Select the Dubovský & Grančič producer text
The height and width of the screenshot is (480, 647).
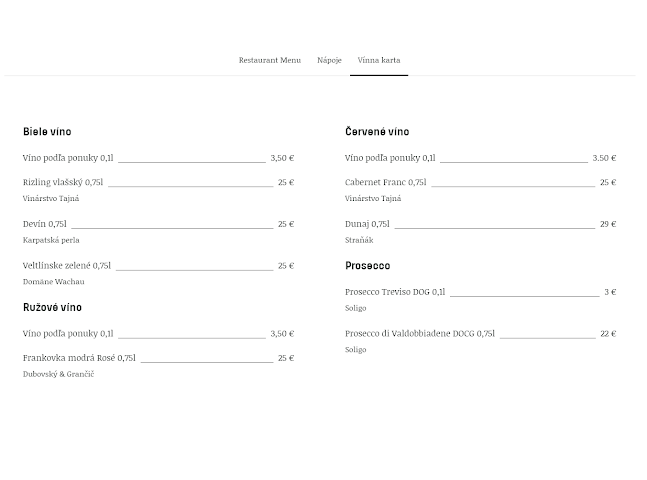click(x=58, y=374)
